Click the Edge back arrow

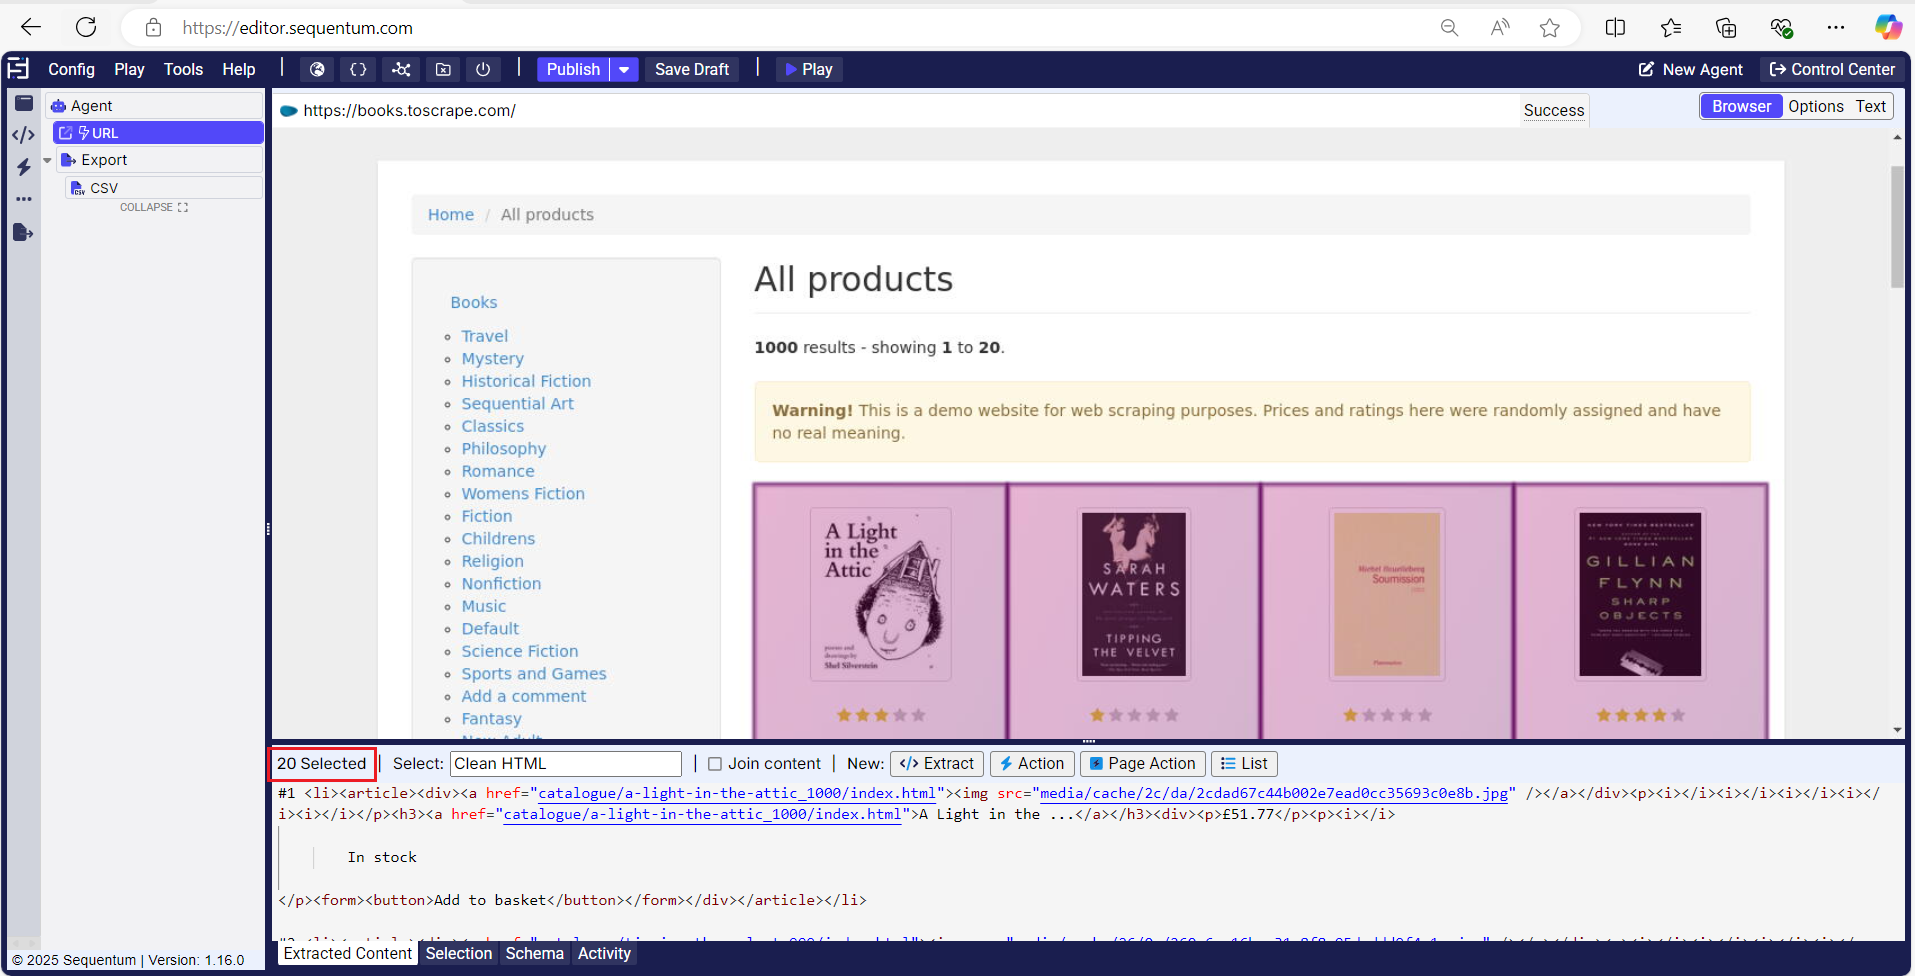click(x=32, y=27)
